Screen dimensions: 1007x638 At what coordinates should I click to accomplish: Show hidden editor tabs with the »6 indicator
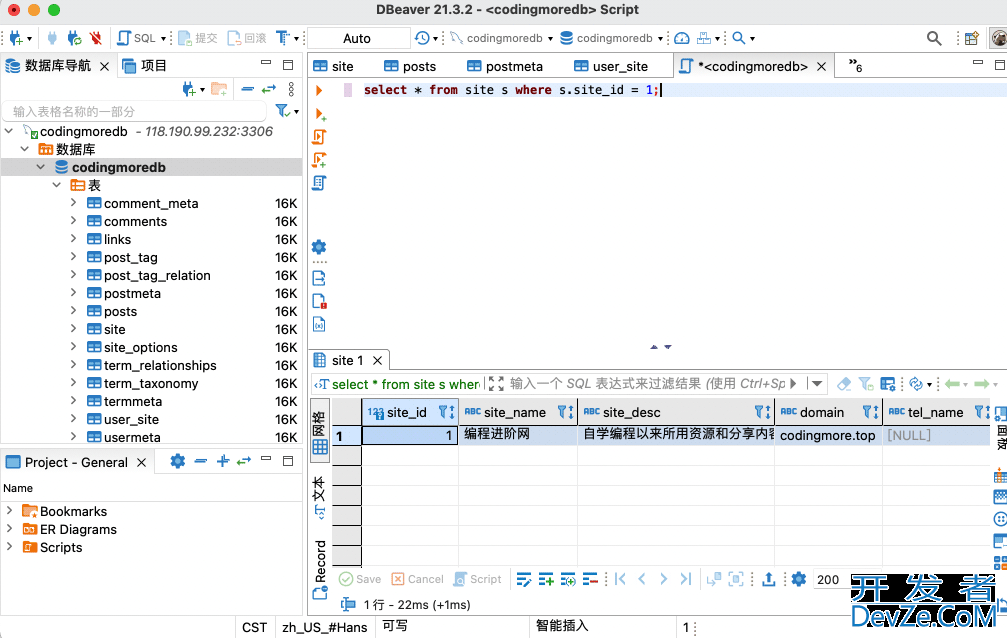[855, 66]
